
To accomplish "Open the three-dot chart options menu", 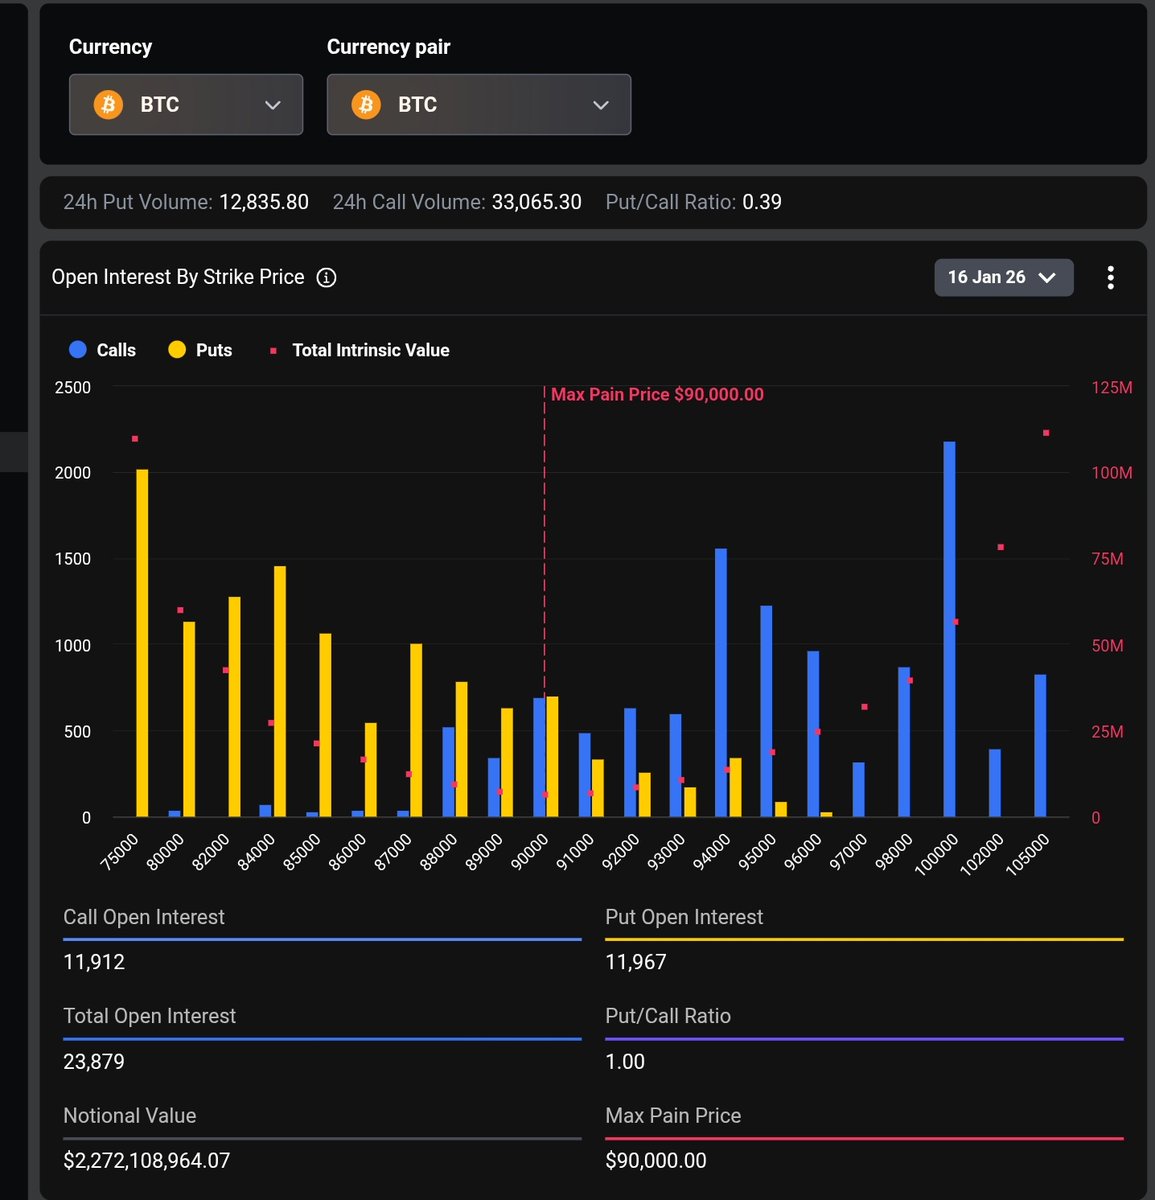I will click(x=1110, y=277).
